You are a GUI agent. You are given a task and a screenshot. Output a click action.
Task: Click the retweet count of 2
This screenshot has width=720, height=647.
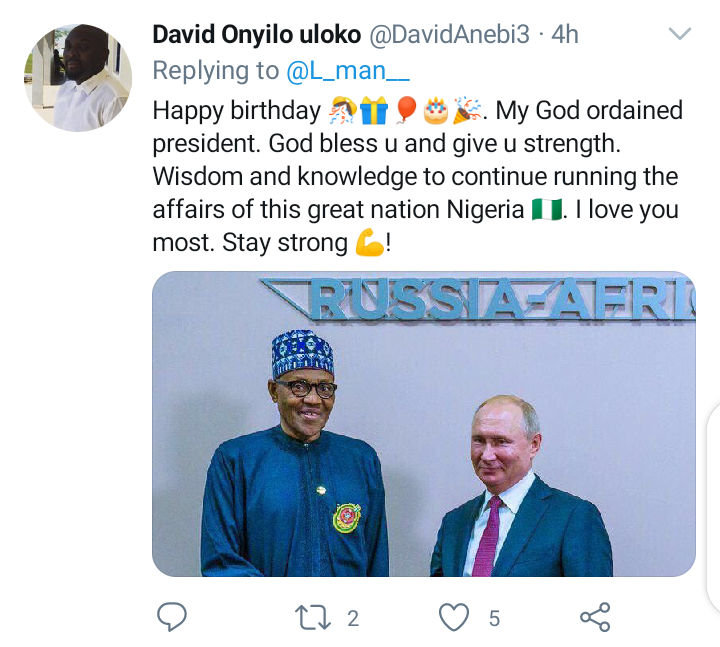[352, 618]
